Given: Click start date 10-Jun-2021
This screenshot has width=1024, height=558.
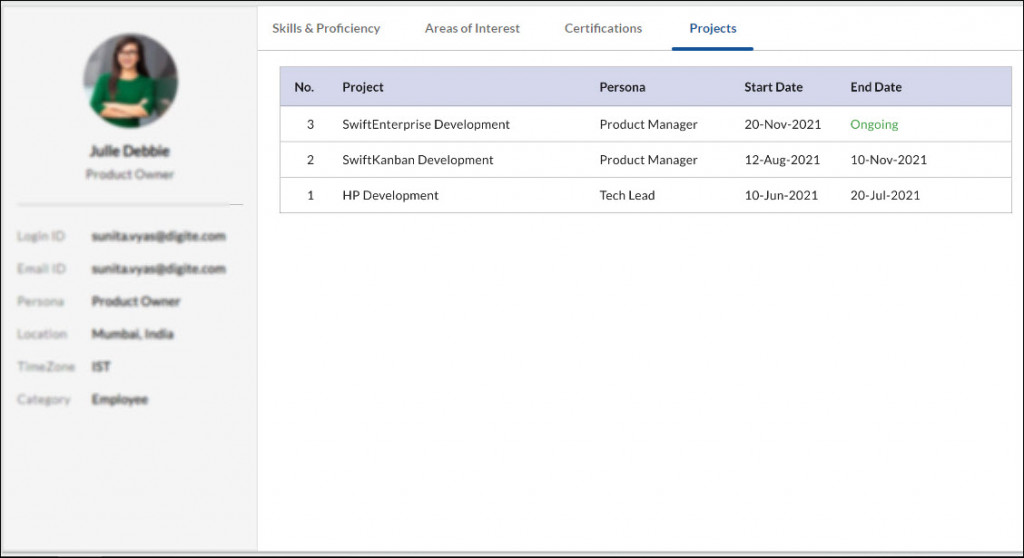Looking at the screenshot, I should [x=781, y=195].
